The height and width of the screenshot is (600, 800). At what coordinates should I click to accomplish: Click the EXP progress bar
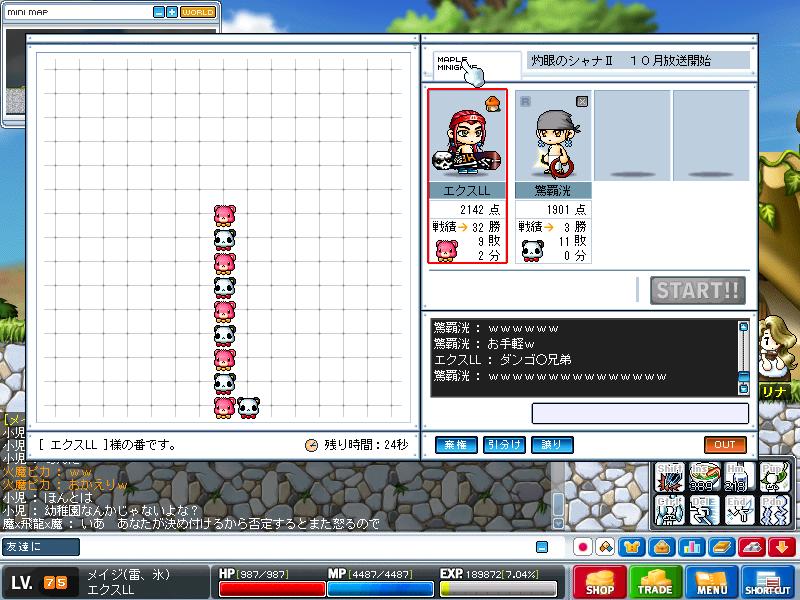(498, 589)
